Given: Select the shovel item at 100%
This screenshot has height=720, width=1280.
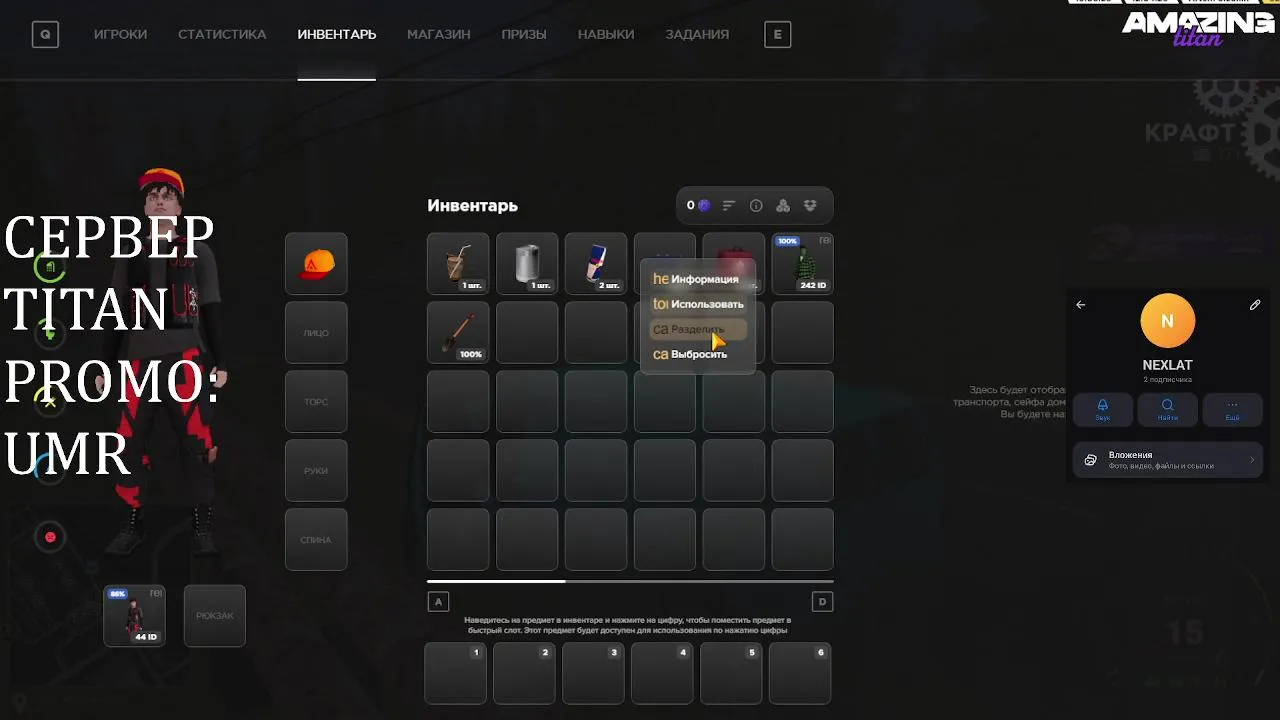Looking at the screenshot, I should click(x=458, y=333).
